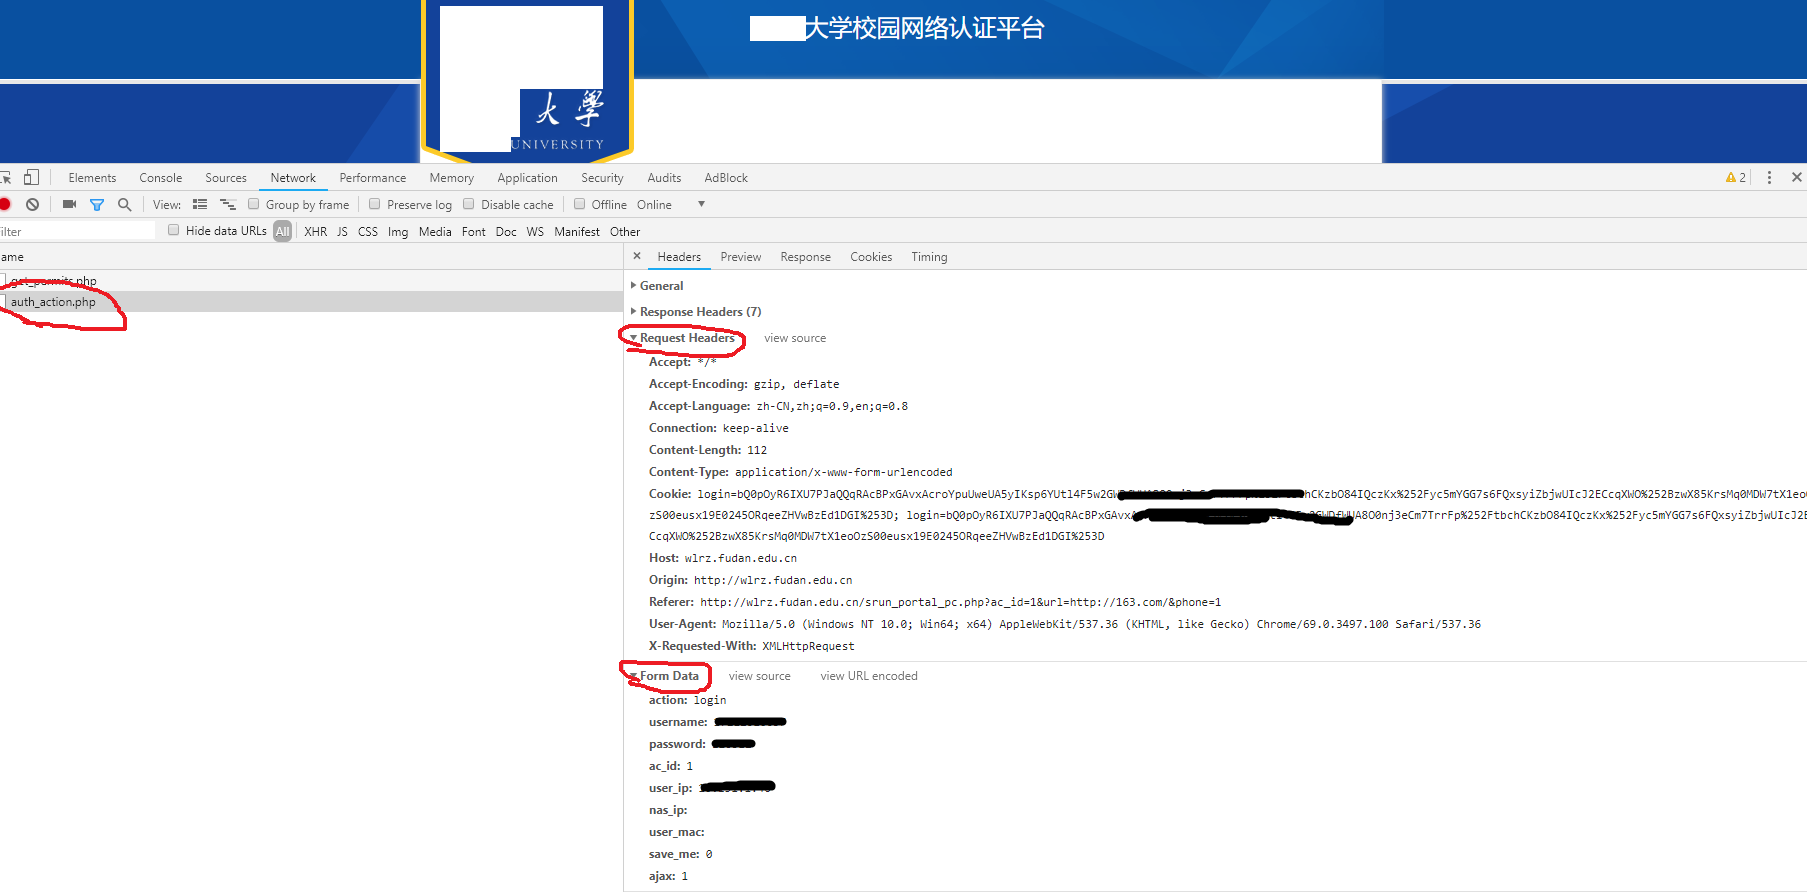
Task: Toggle the device toolbar icon
Action: 31,177
